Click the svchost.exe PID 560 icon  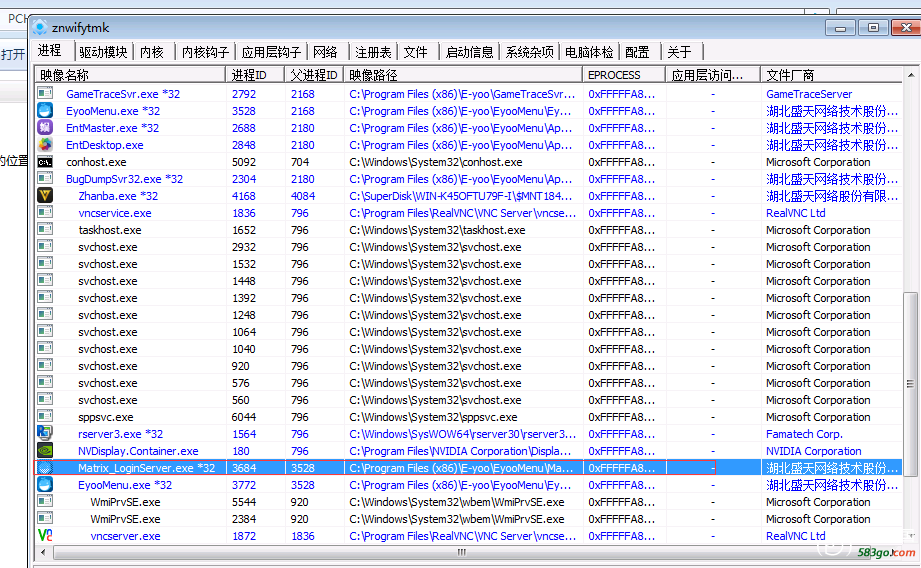tap(45, 400)
